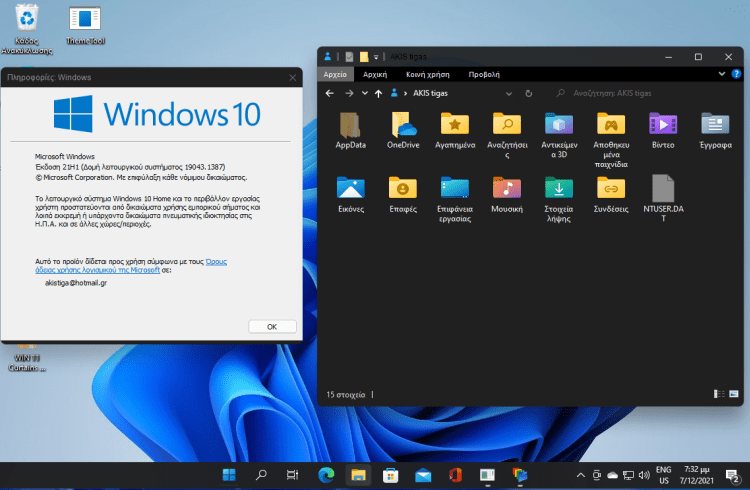Open the OneDrive folder
This screenshot has width=750, height=490.
click(403, 131)
